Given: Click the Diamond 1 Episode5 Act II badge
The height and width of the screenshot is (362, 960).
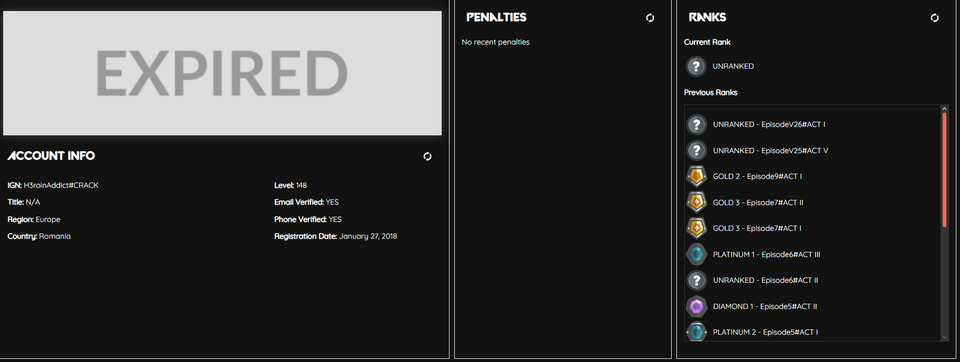Looking at the screenshot, I should click(x=696, y=306).
